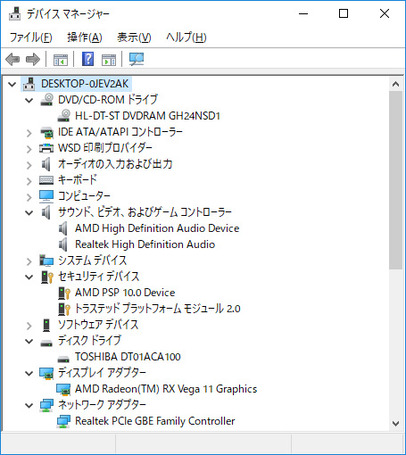Viewport: 406px width, 455px height.
Task: Click the ソフトウェア デバイス icon
Action: coord(46,325)
